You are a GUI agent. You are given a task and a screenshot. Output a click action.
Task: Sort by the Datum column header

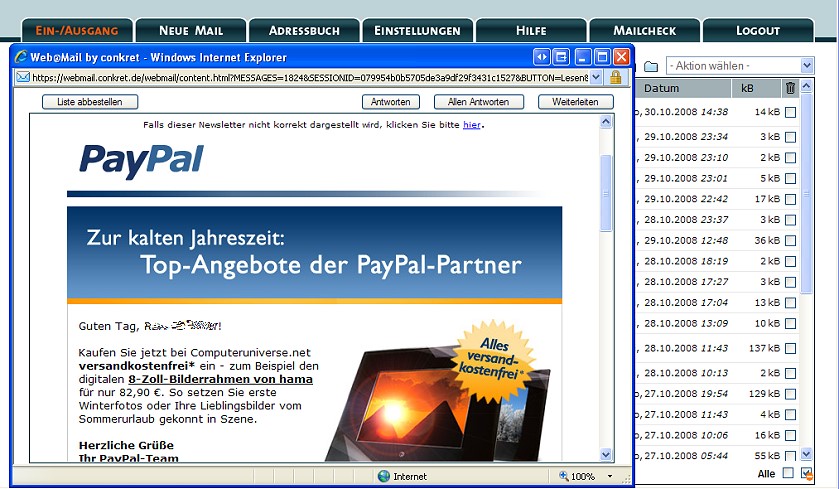(x=682, y=88)
